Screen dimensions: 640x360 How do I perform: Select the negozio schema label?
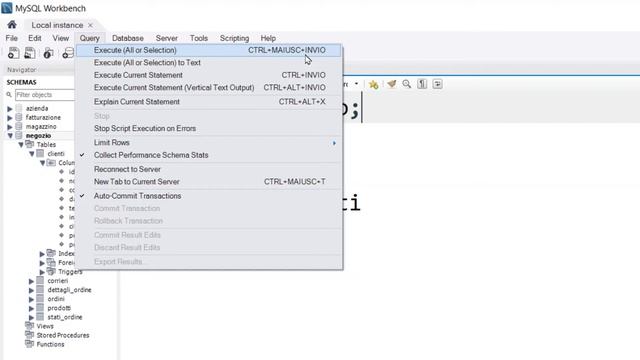pyautogui.click(x=38, y=136)
